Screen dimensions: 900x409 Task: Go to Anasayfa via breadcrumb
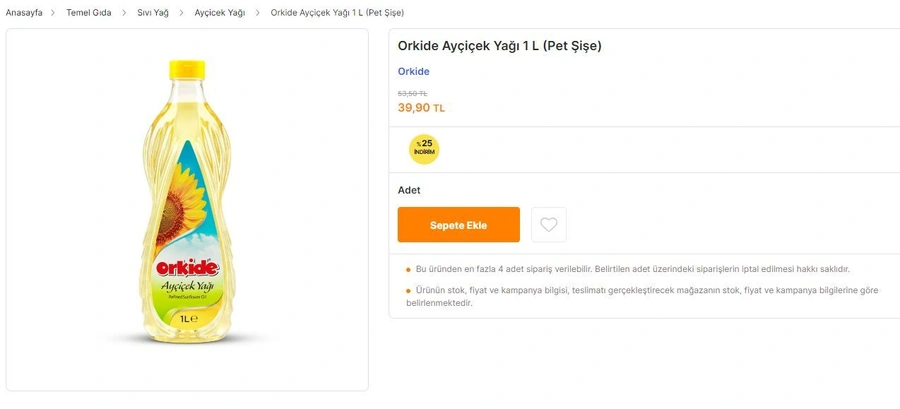24,13
